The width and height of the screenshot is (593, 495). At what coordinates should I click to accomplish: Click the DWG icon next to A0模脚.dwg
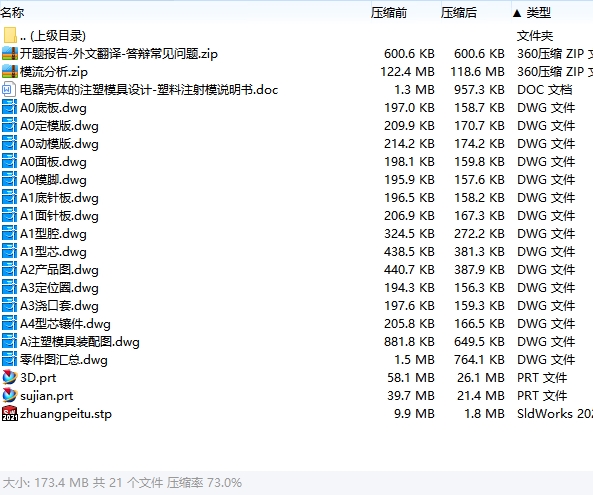[9, 180]
